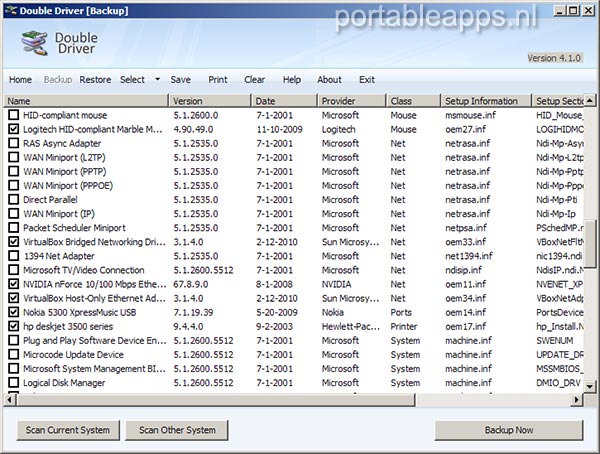Screen dimensions: 600x454
Task: Uncheck VirtualBox Host-Only Ethernet Adapter checkbox
Action: [13, 298]
